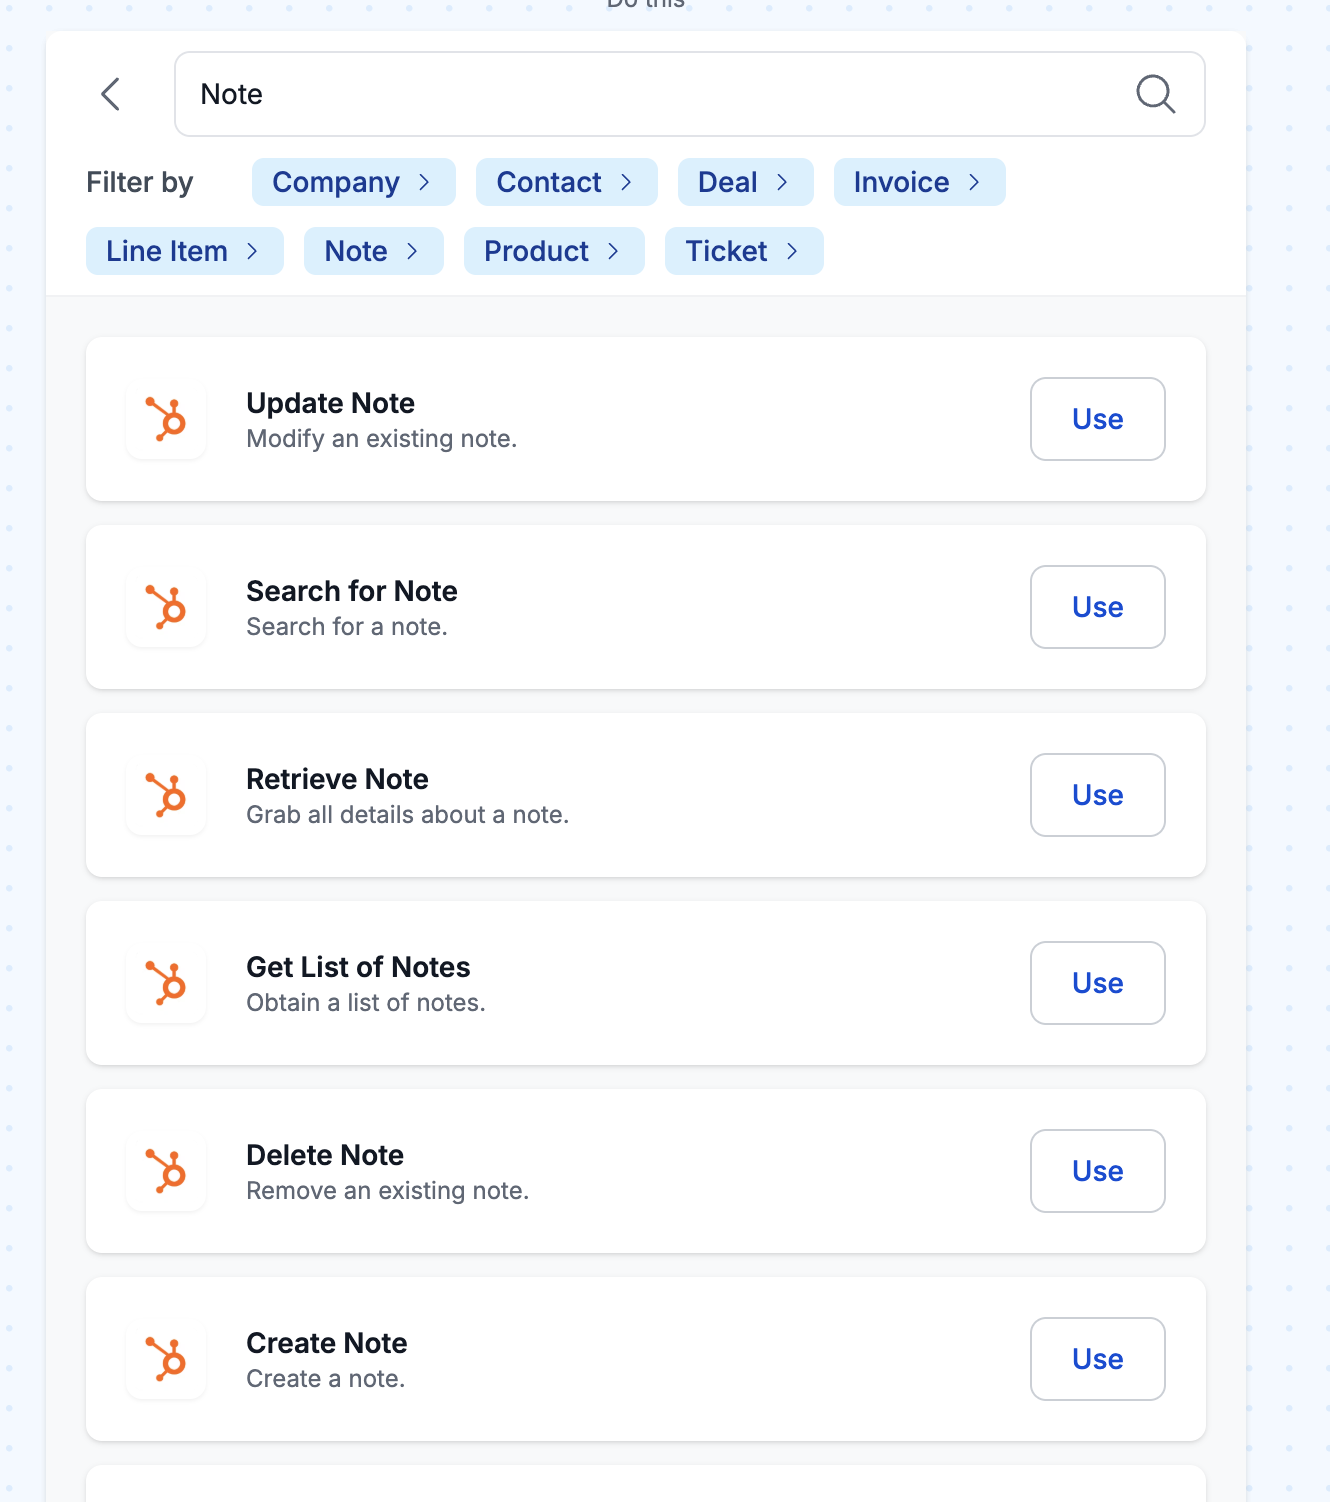The width and height of the screenshot is (1330, 1502).
Task: Select the Retrieve Note title
Action: pos(338,779)
